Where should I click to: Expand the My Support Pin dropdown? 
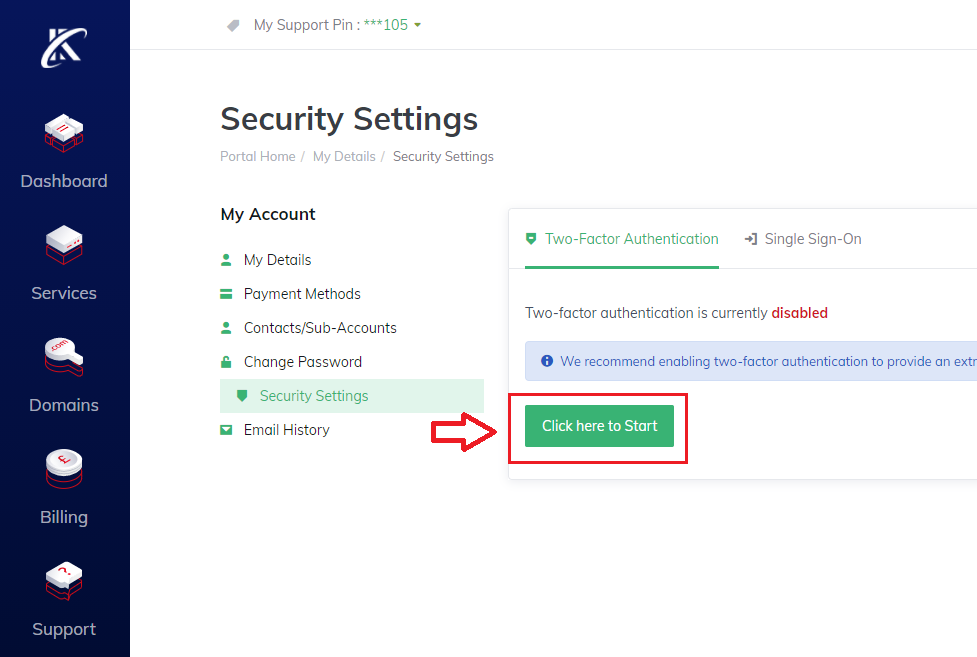[417, 25]
